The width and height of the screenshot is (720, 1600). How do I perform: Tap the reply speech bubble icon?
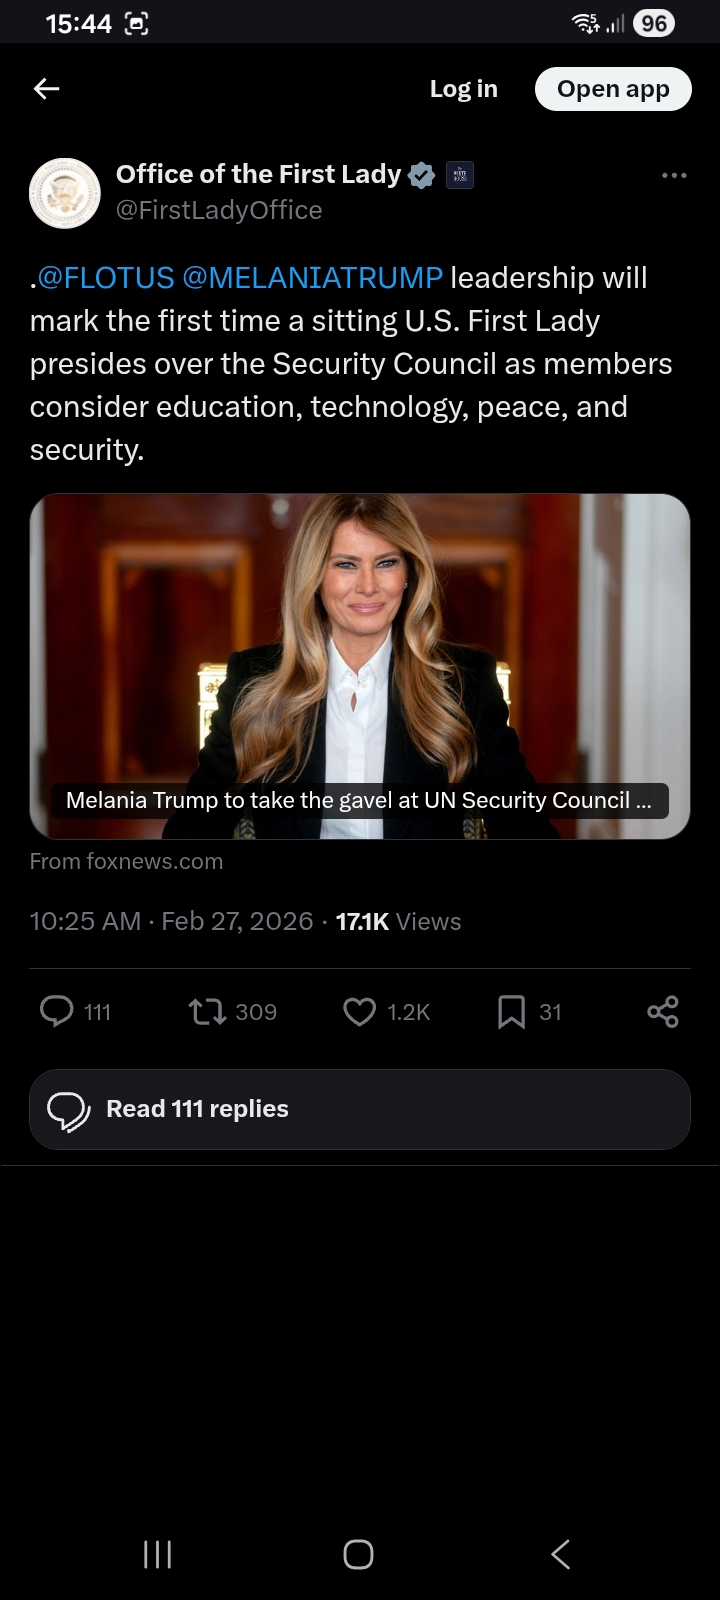click(x=57, y=1011)
